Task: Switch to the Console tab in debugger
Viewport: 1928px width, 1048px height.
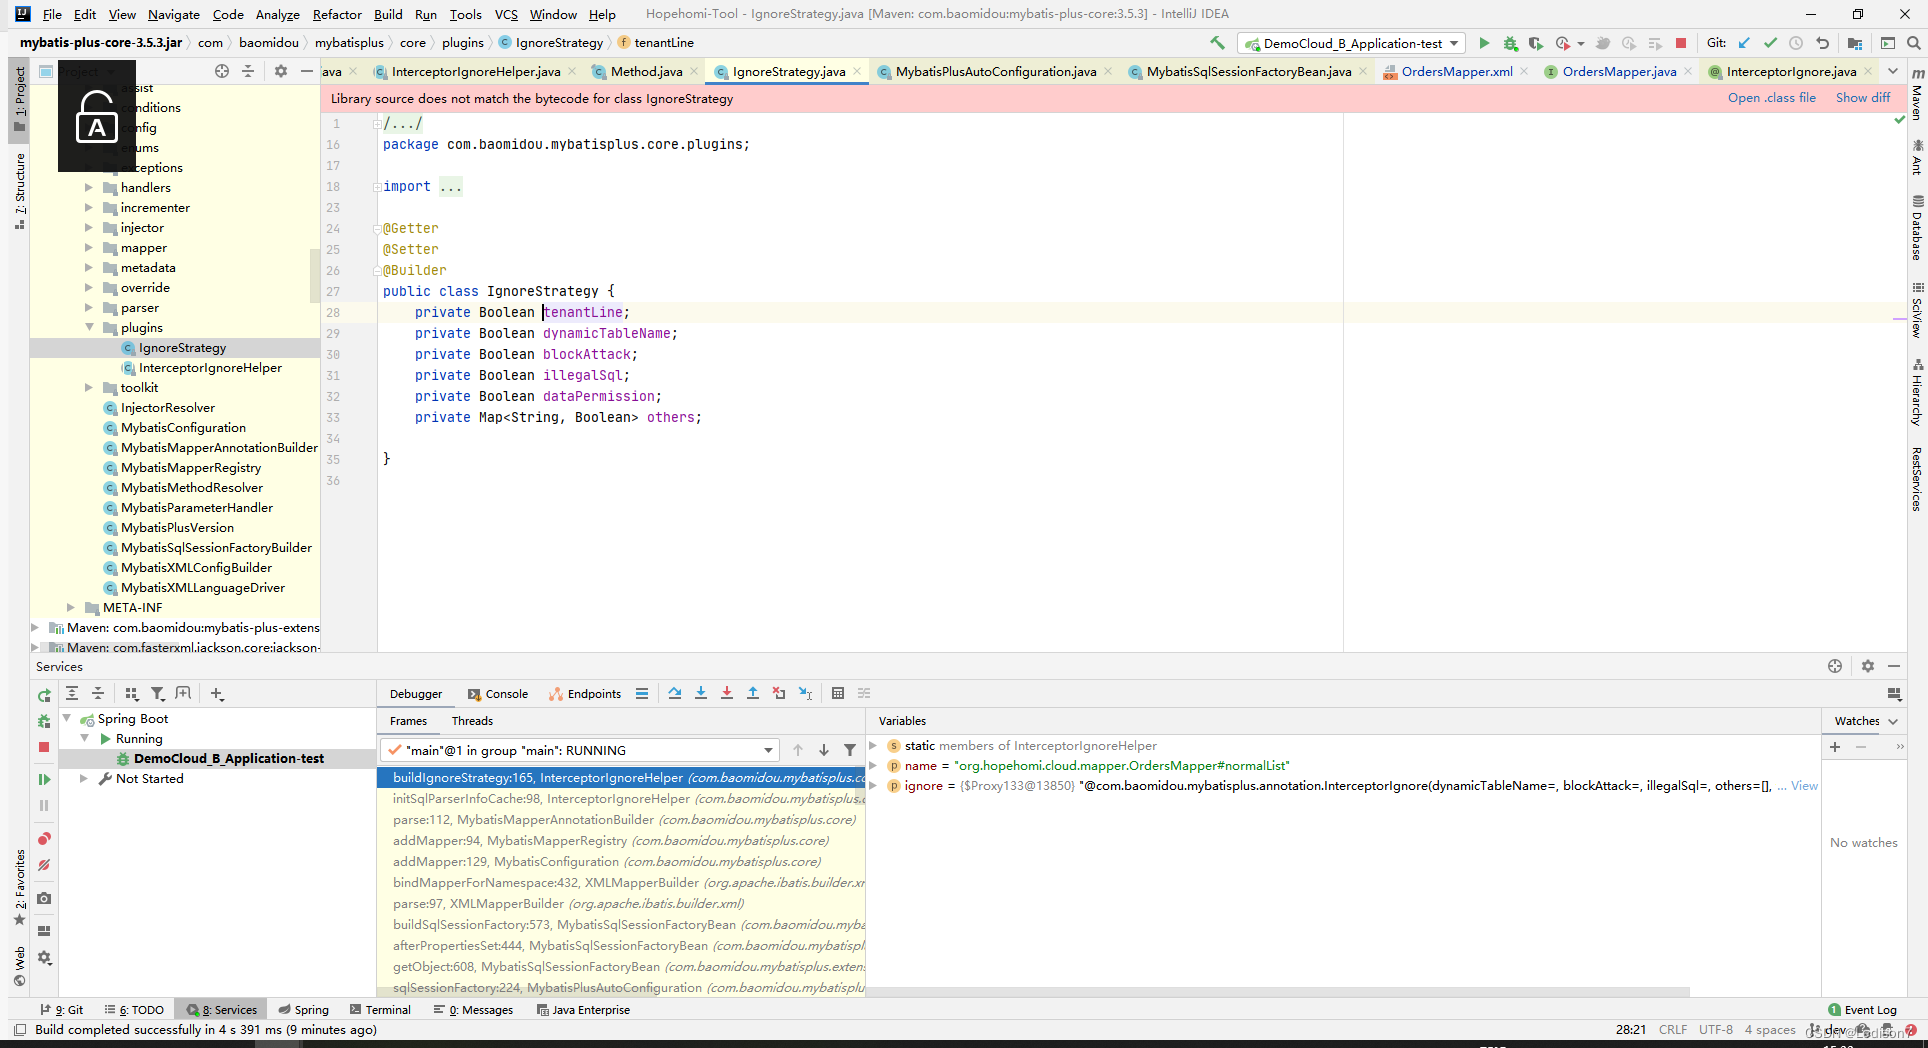Action: [x=498, y=694]
